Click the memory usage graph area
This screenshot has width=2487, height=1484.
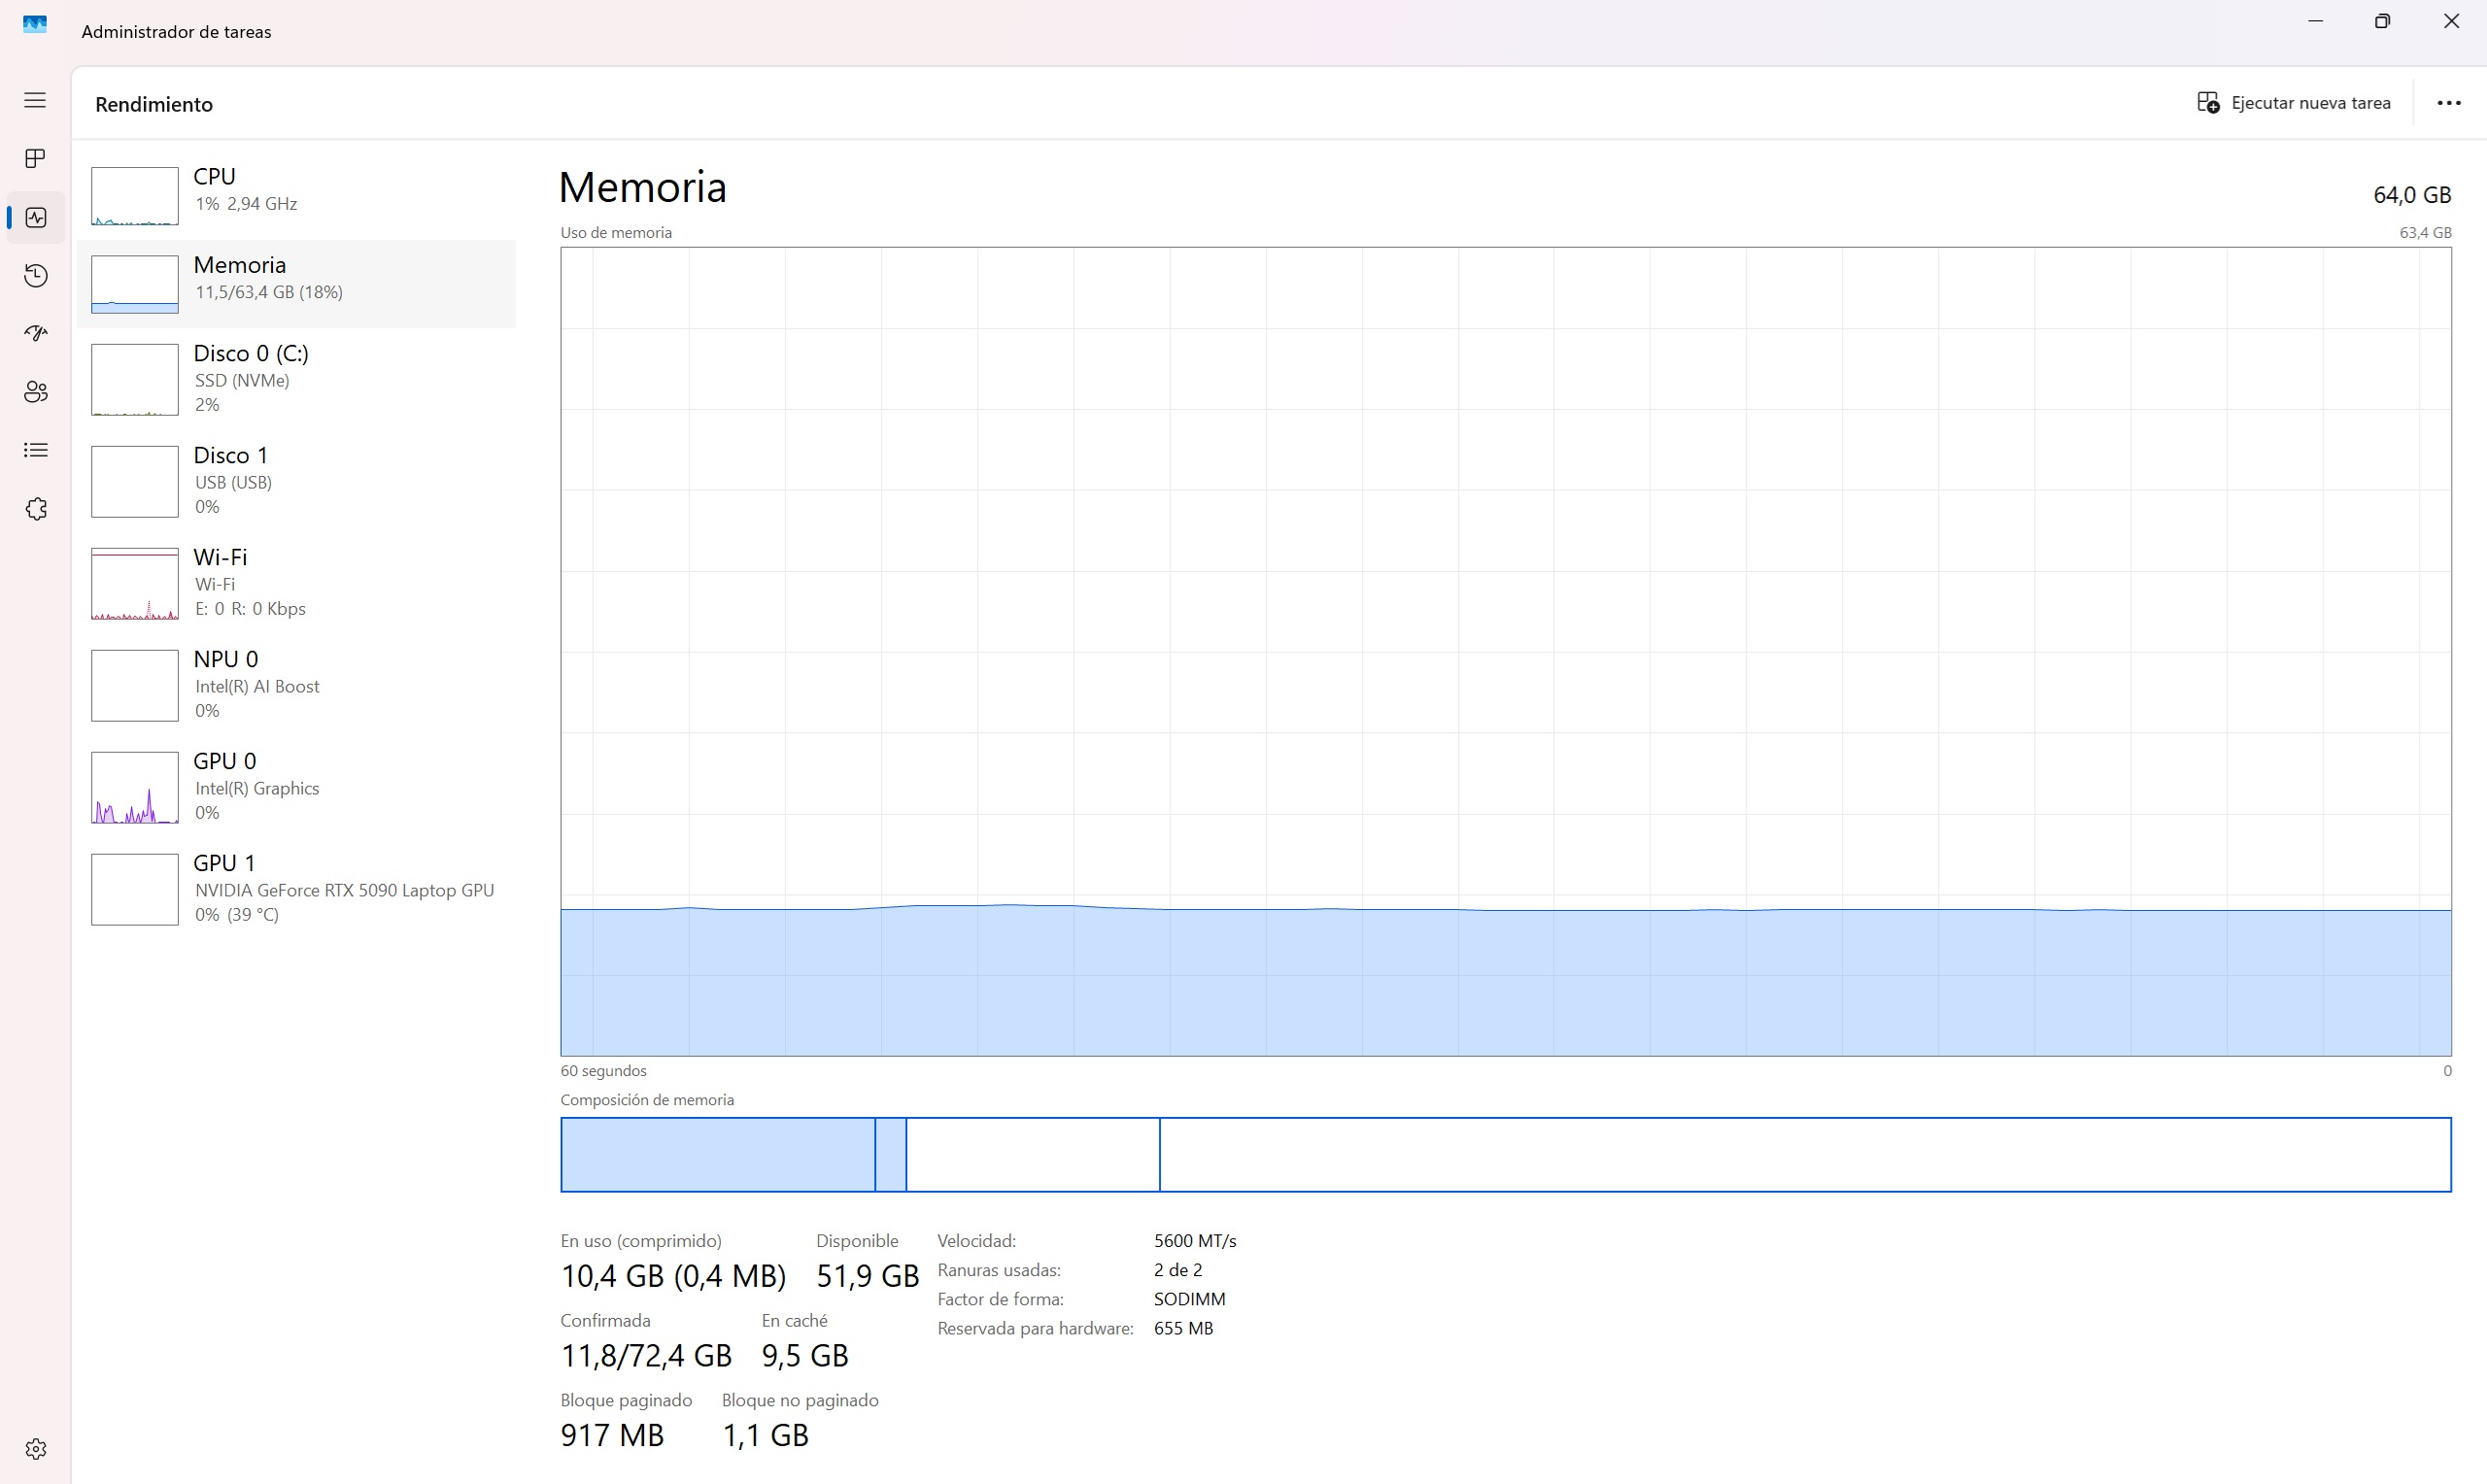(x=1505, y=650)
